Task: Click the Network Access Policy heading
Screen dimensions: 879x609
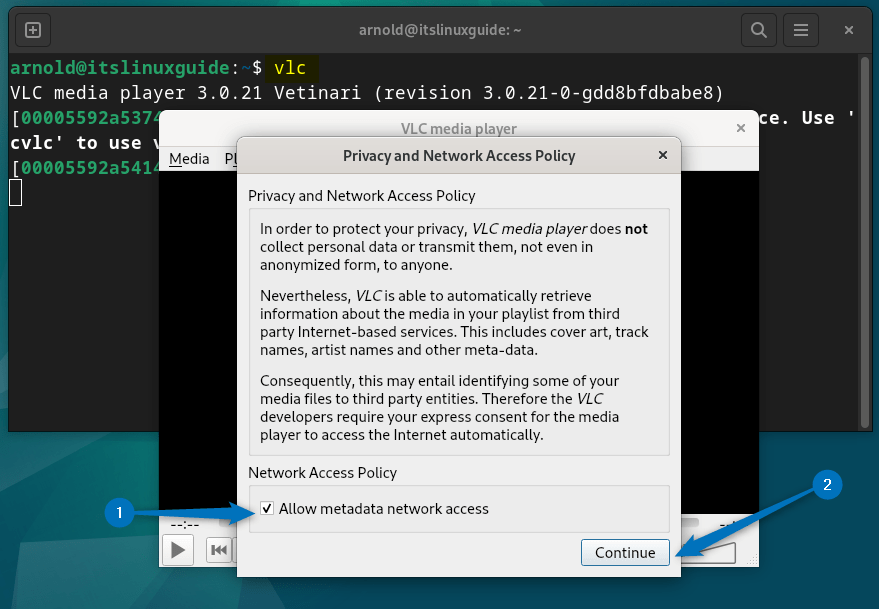Action: (322, 473)
